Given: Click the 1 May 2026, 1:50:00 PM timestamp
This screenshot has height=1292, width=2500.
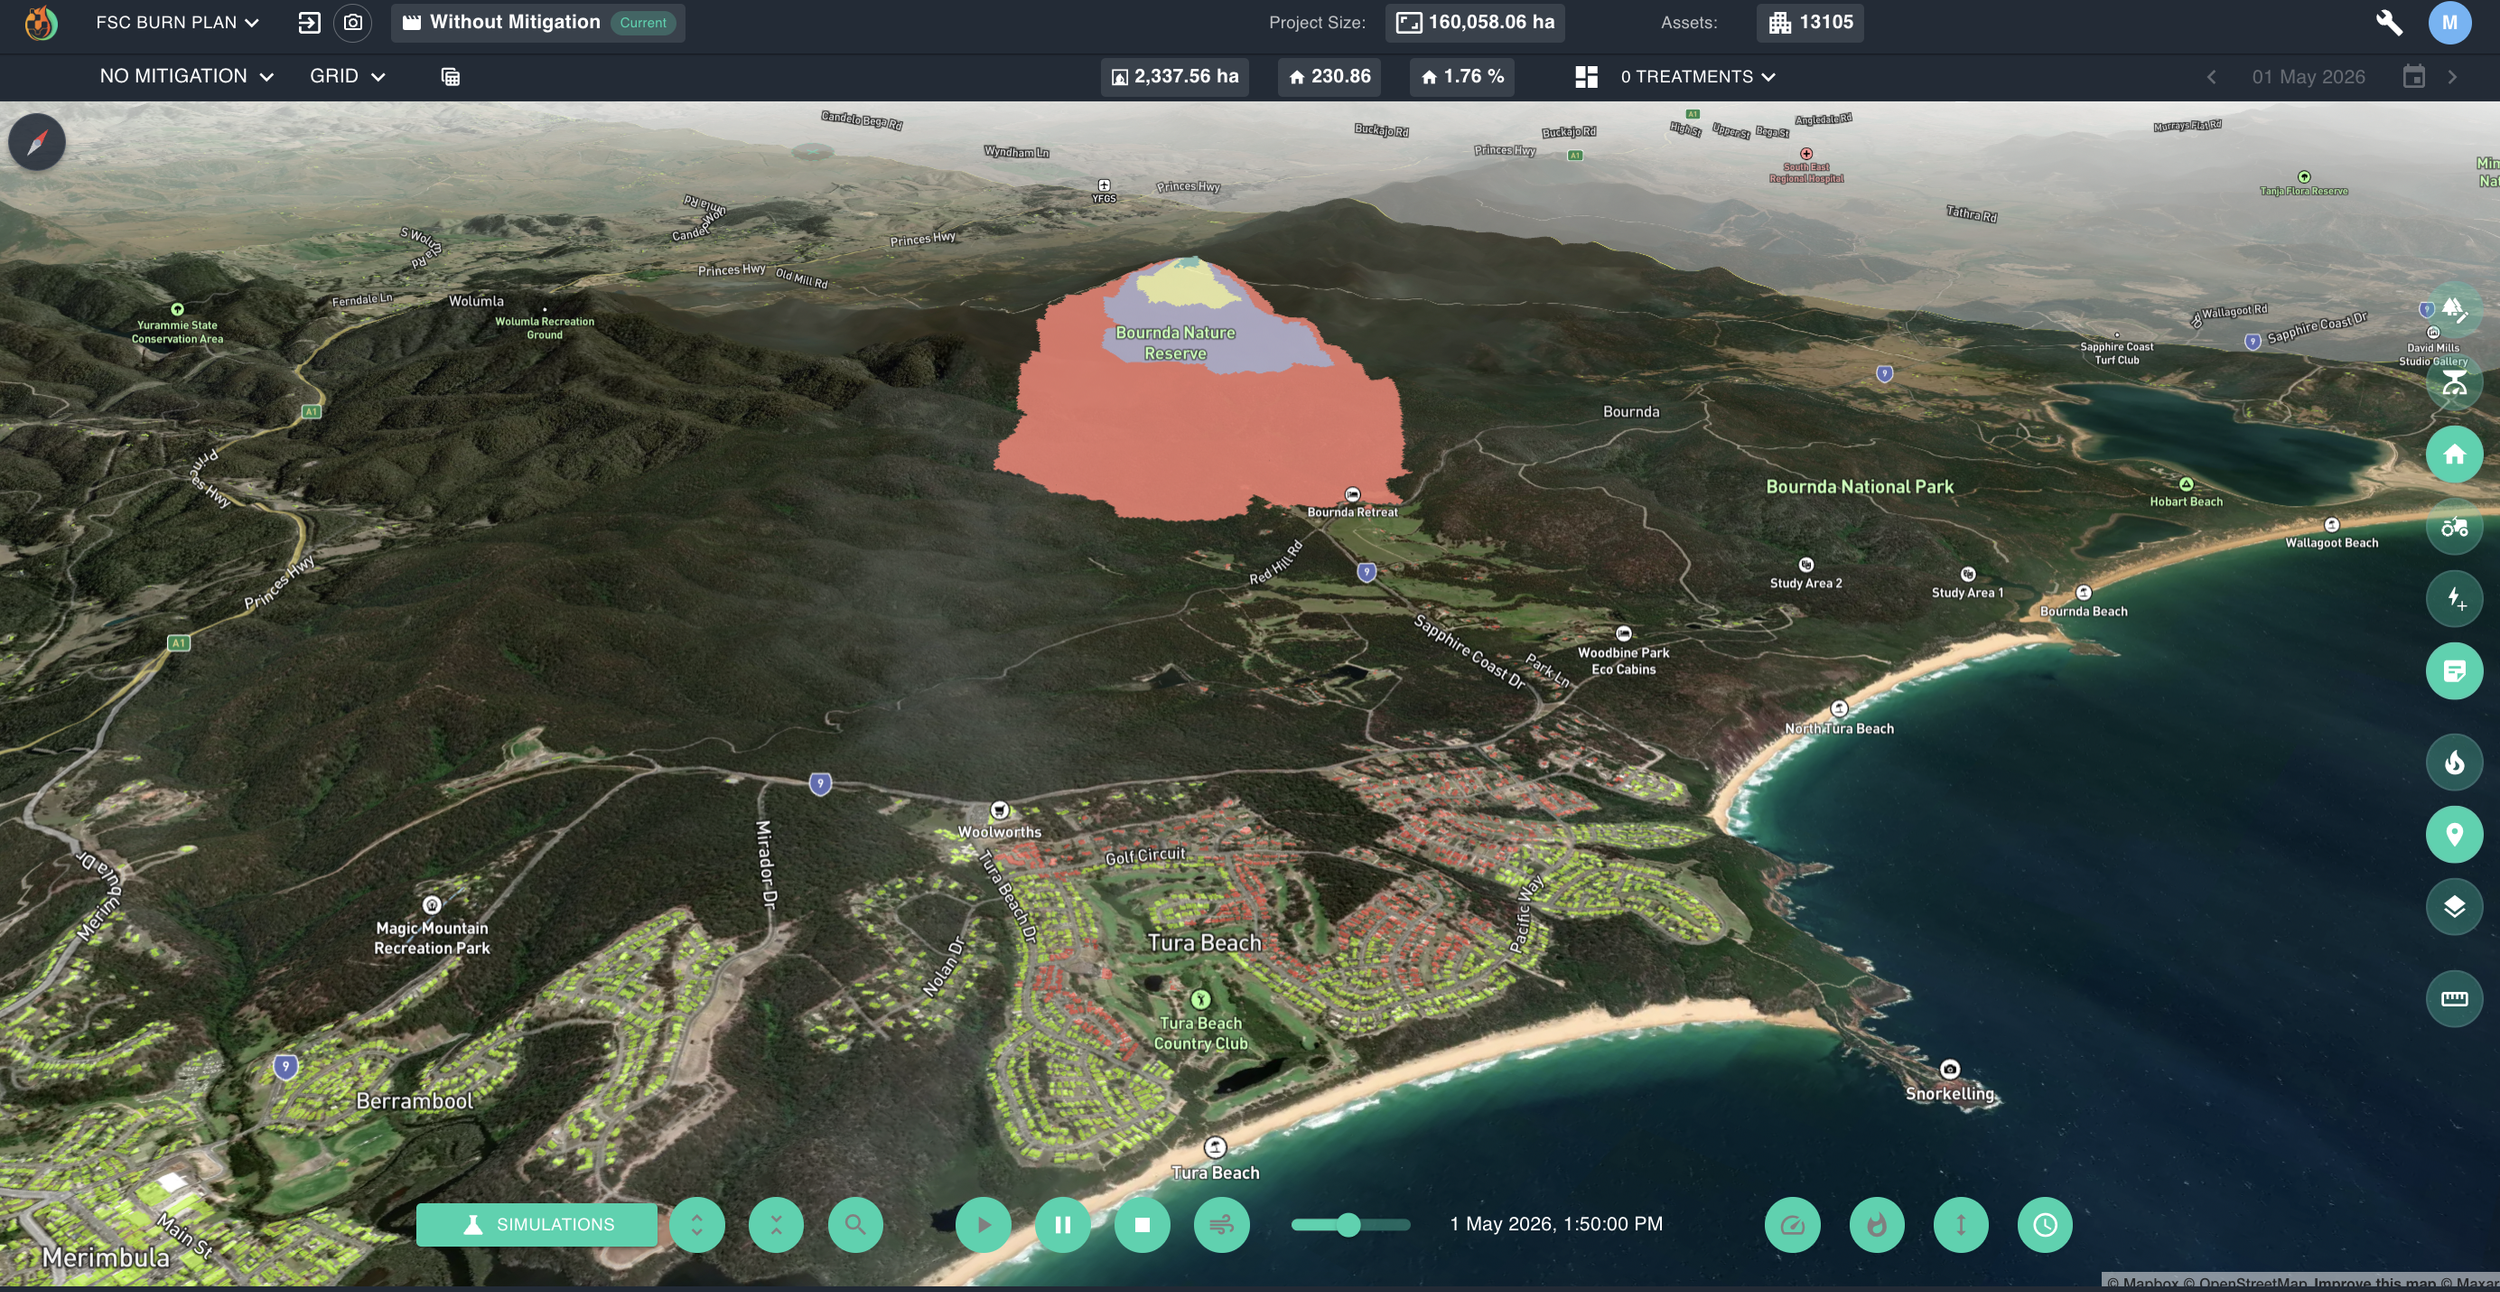Looking at the screenshot, I should point(1556,1224).
